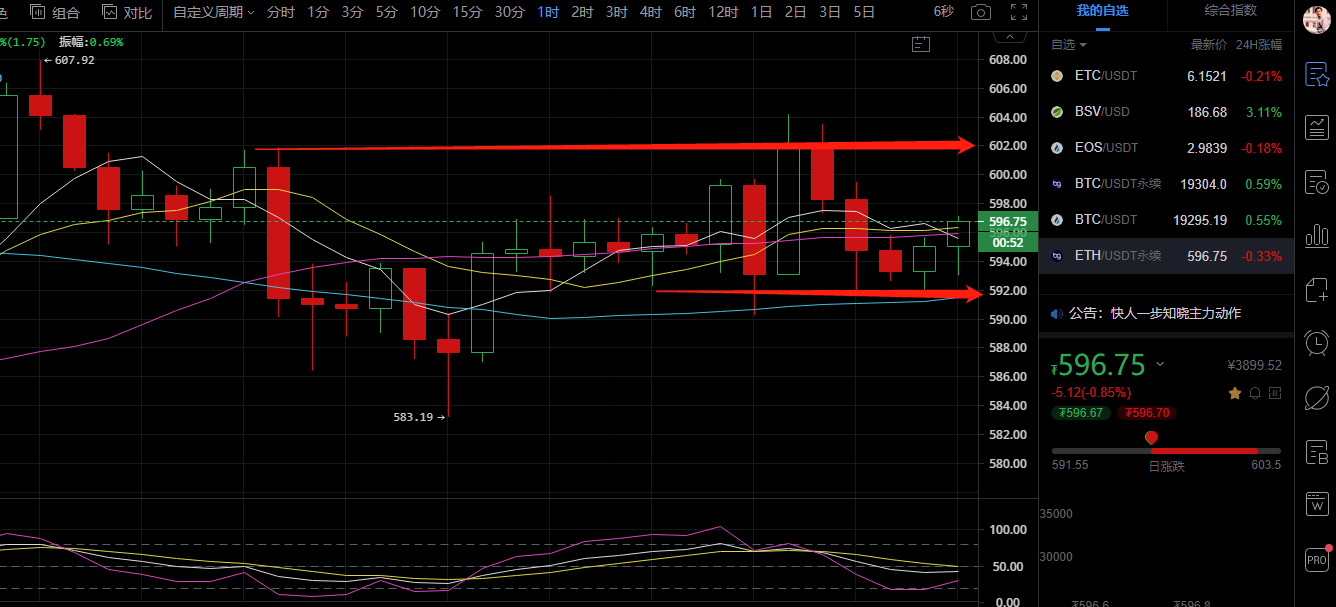Enter fullscreen chart mode

pyautogui.click(x=1018, y=12)
